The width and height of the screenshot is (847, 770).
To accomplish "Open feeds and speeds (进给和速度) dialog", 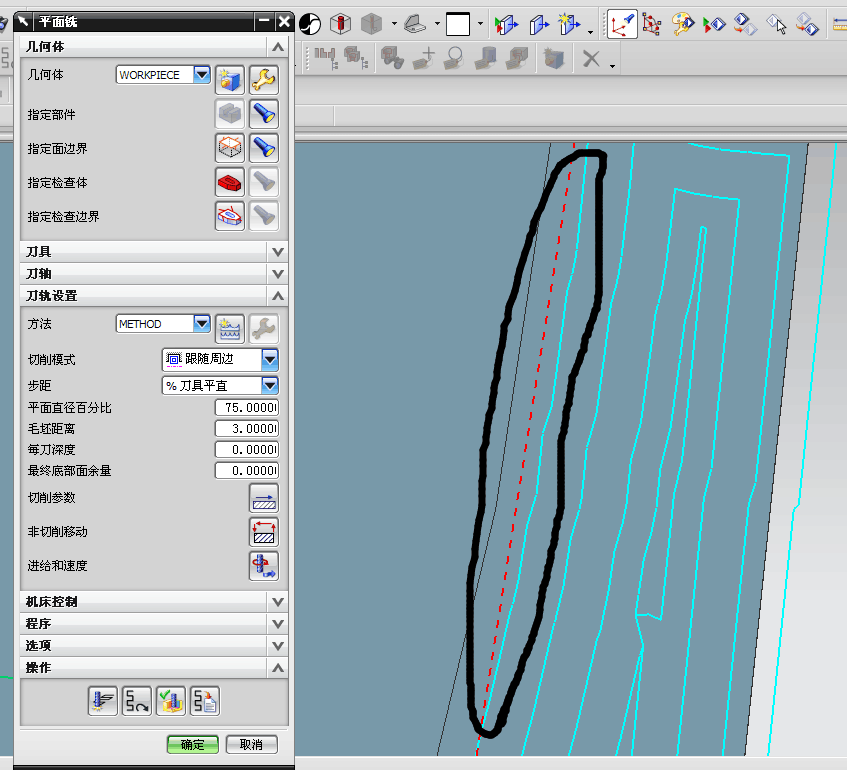I will coord(264,566).
